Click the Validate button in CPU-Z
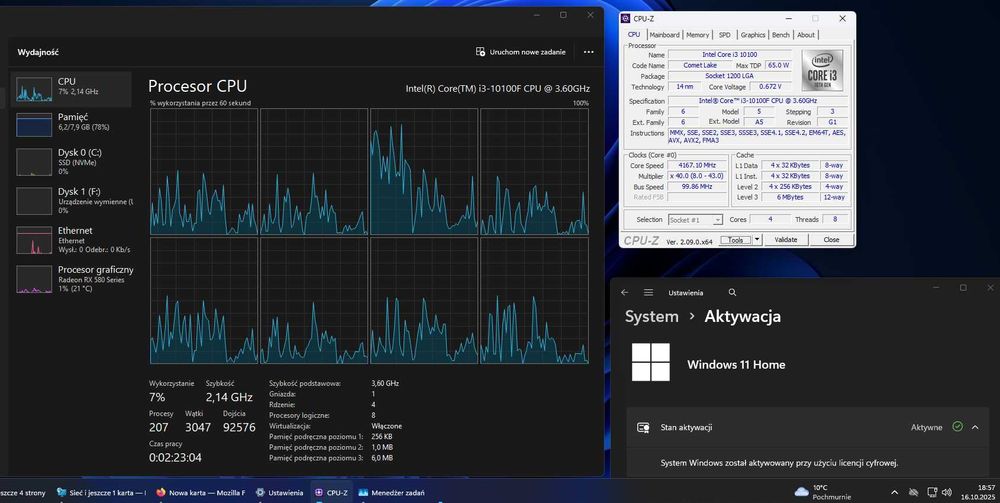The width and height of the screenshot is (1000, 503). click(785, 240)
